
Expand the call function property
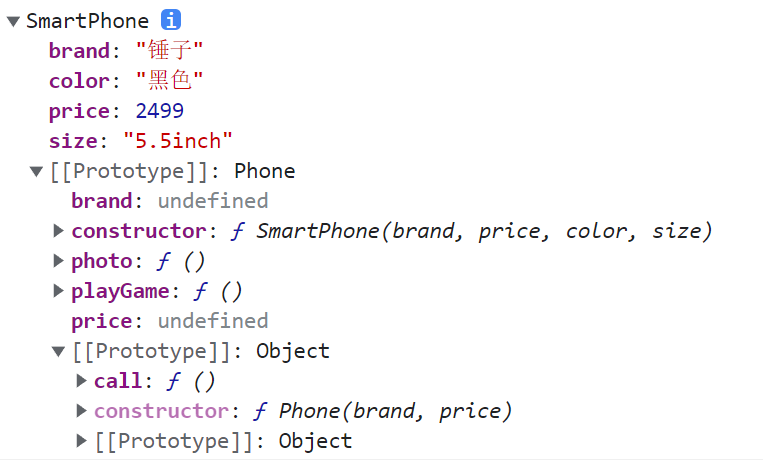point(82,381)
